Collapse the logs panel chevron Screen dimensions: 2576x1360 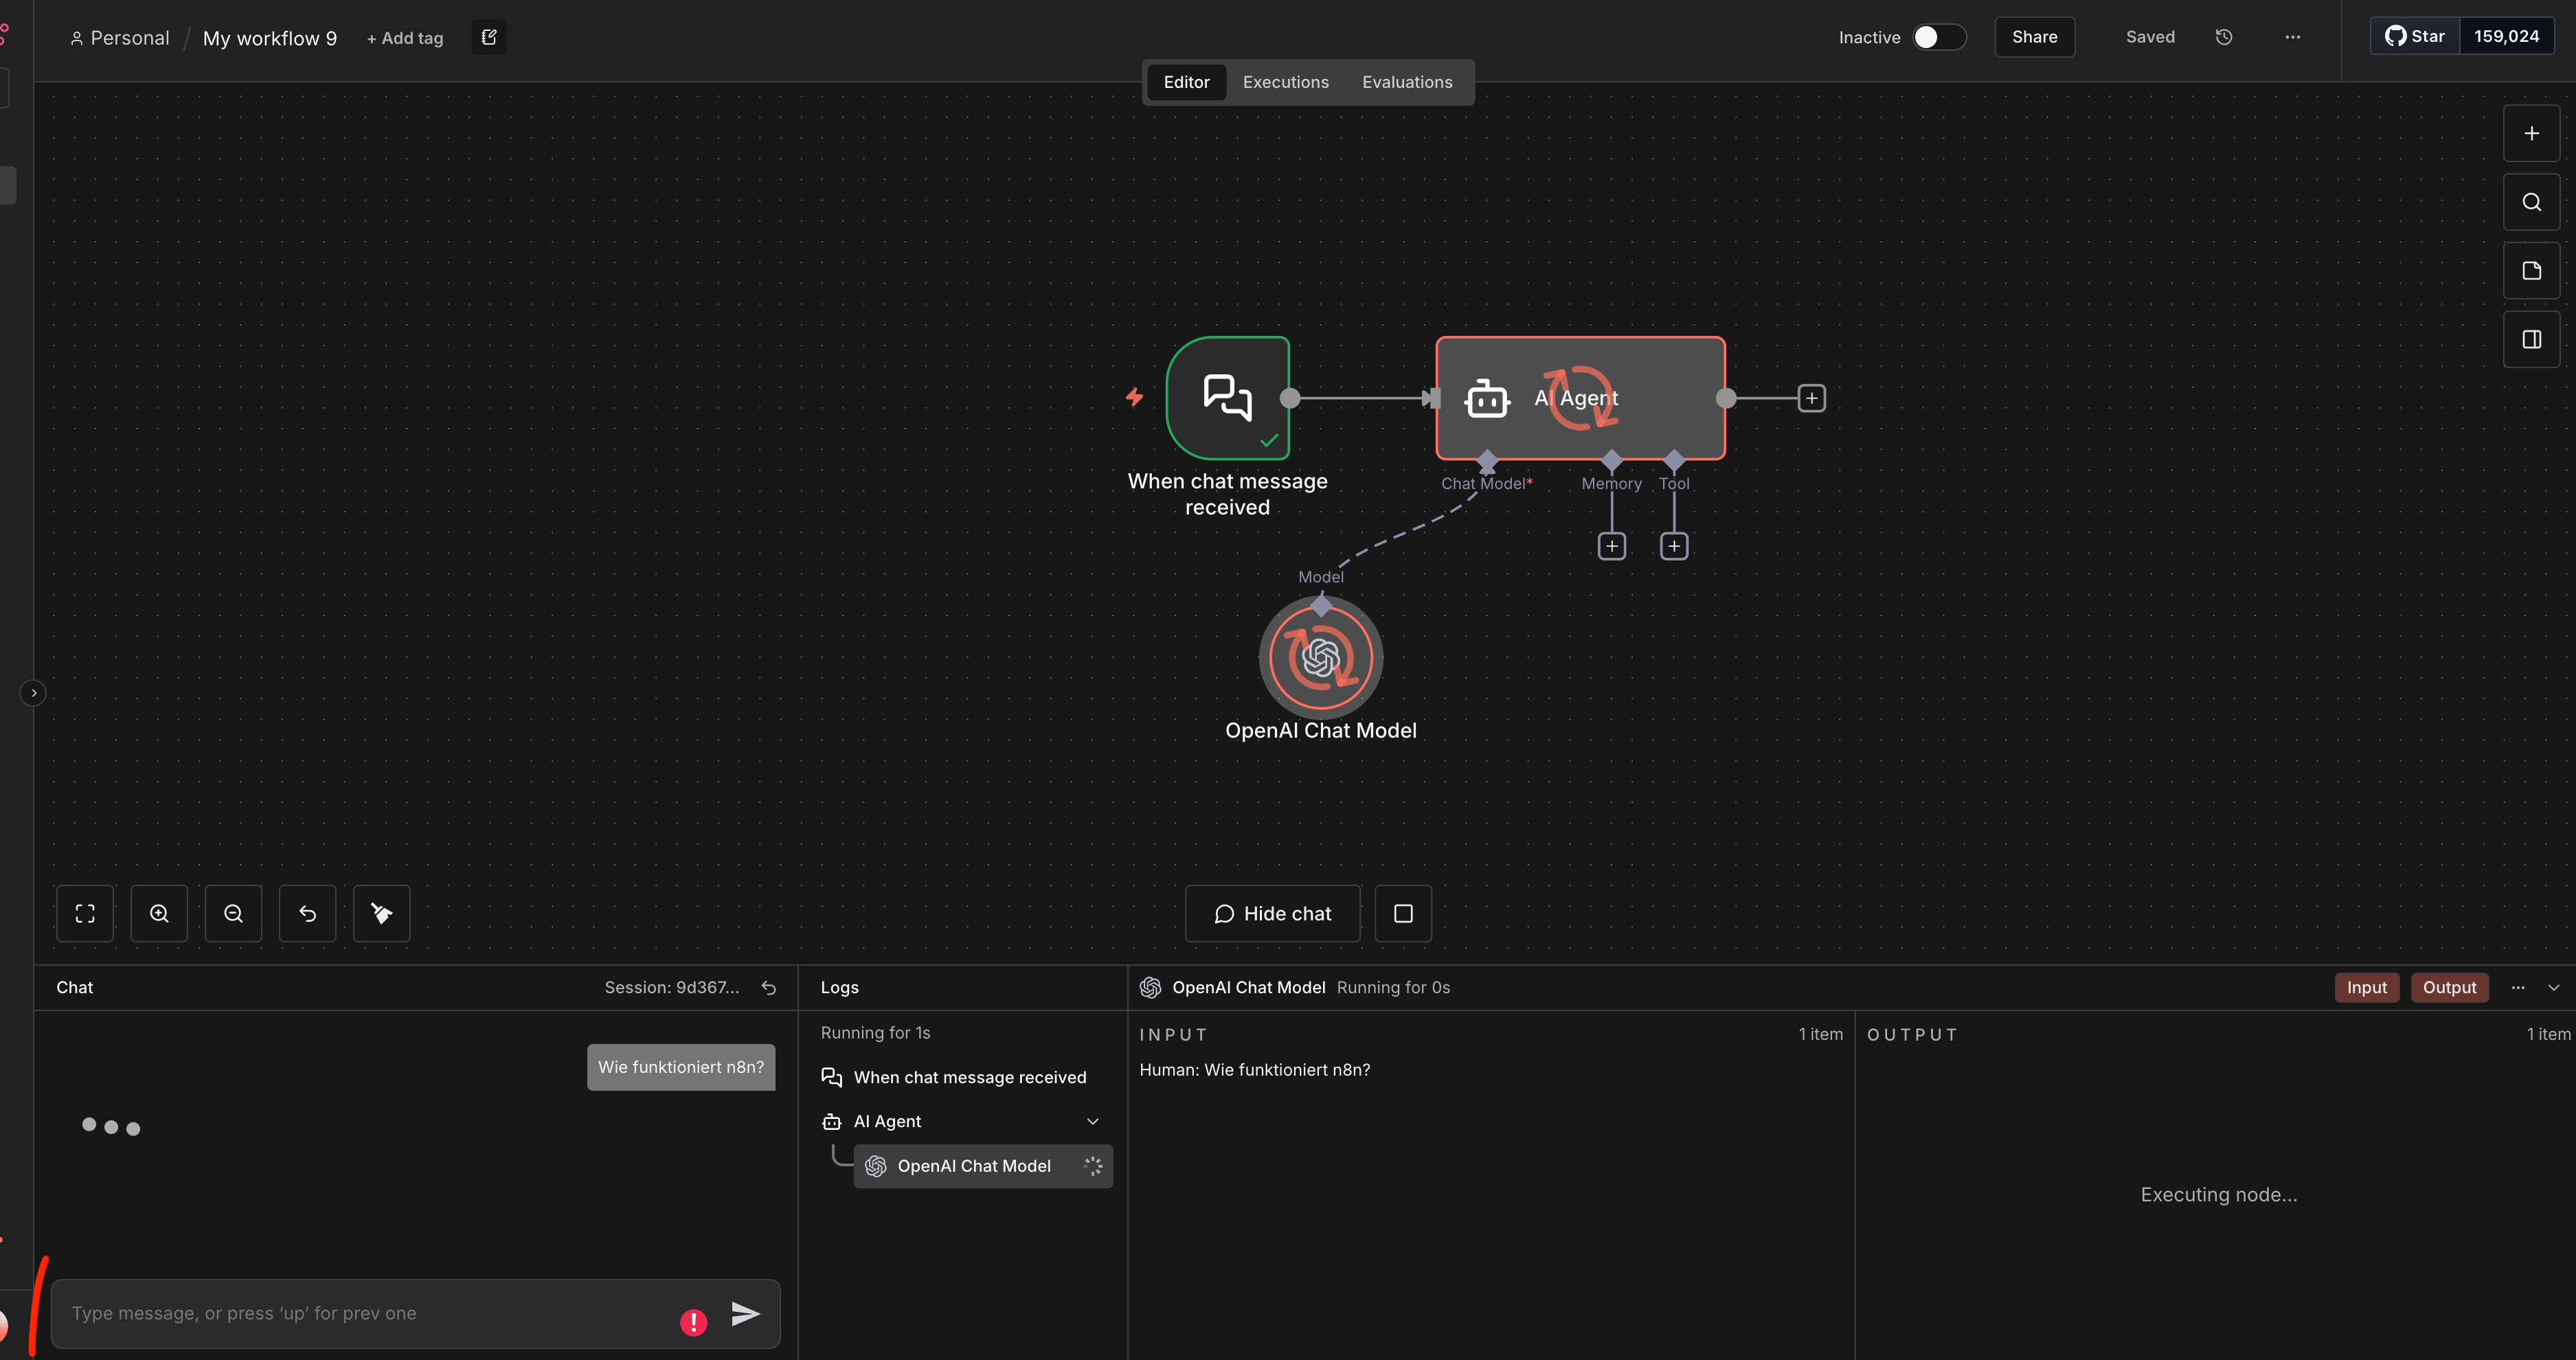pos(2554,988)
